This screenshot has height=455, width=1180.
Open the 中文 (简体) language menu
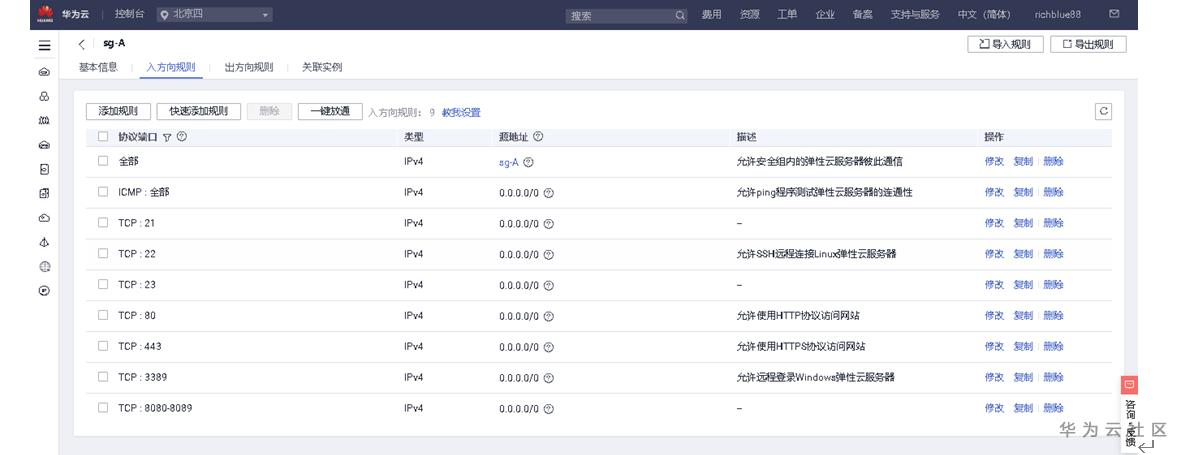pyautogui.click(x=984, y=14)
